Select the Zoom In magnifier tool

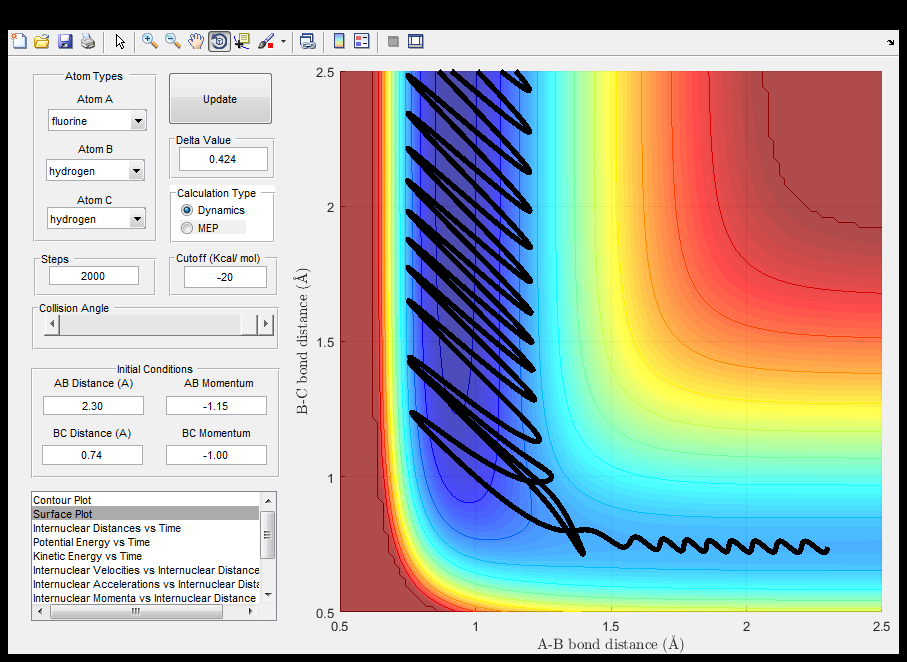(x=150, y=41)
